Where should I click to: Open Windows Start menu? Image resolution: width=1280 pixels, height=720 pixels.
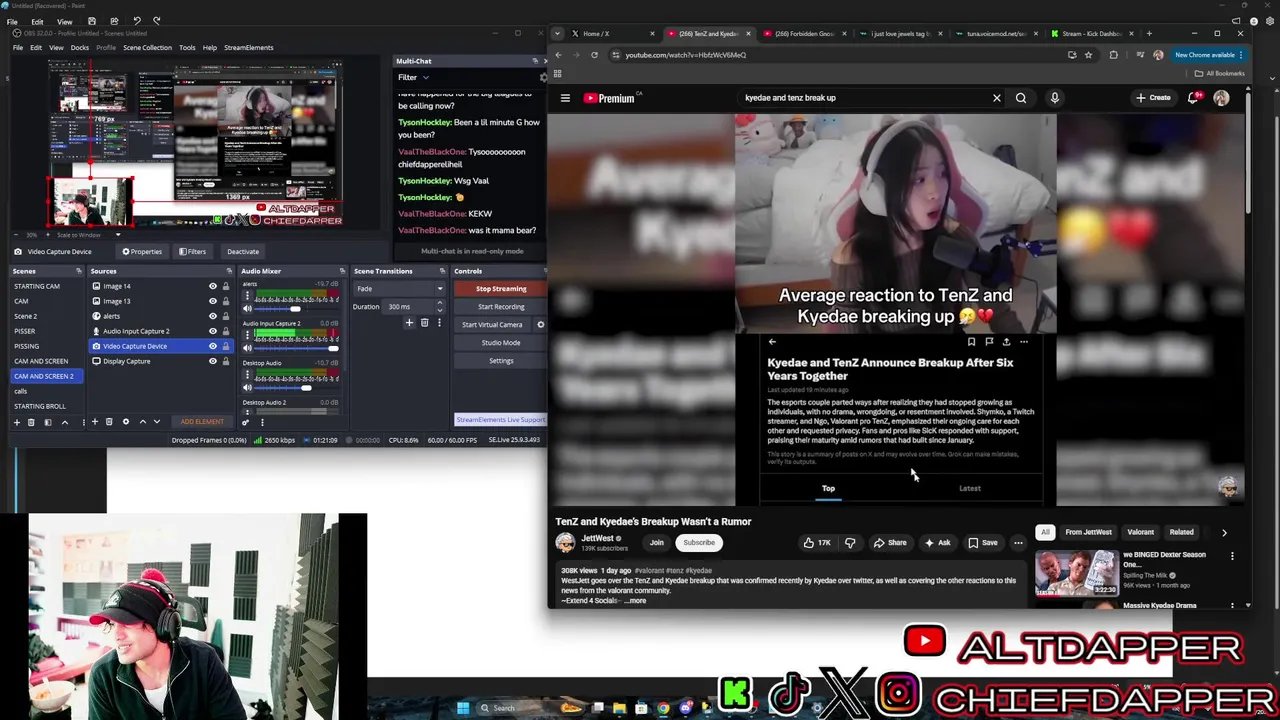pyautogui.click(x=463, y=708)
